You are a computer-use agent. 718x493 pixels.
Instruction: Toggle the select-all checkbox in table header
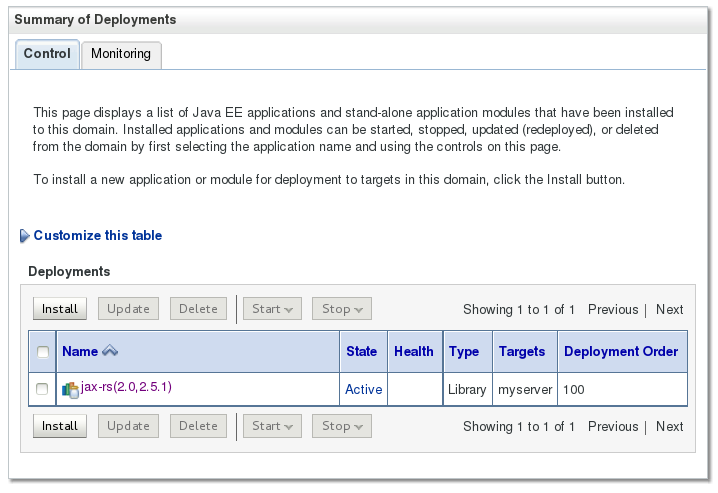[x=43, y=352]
